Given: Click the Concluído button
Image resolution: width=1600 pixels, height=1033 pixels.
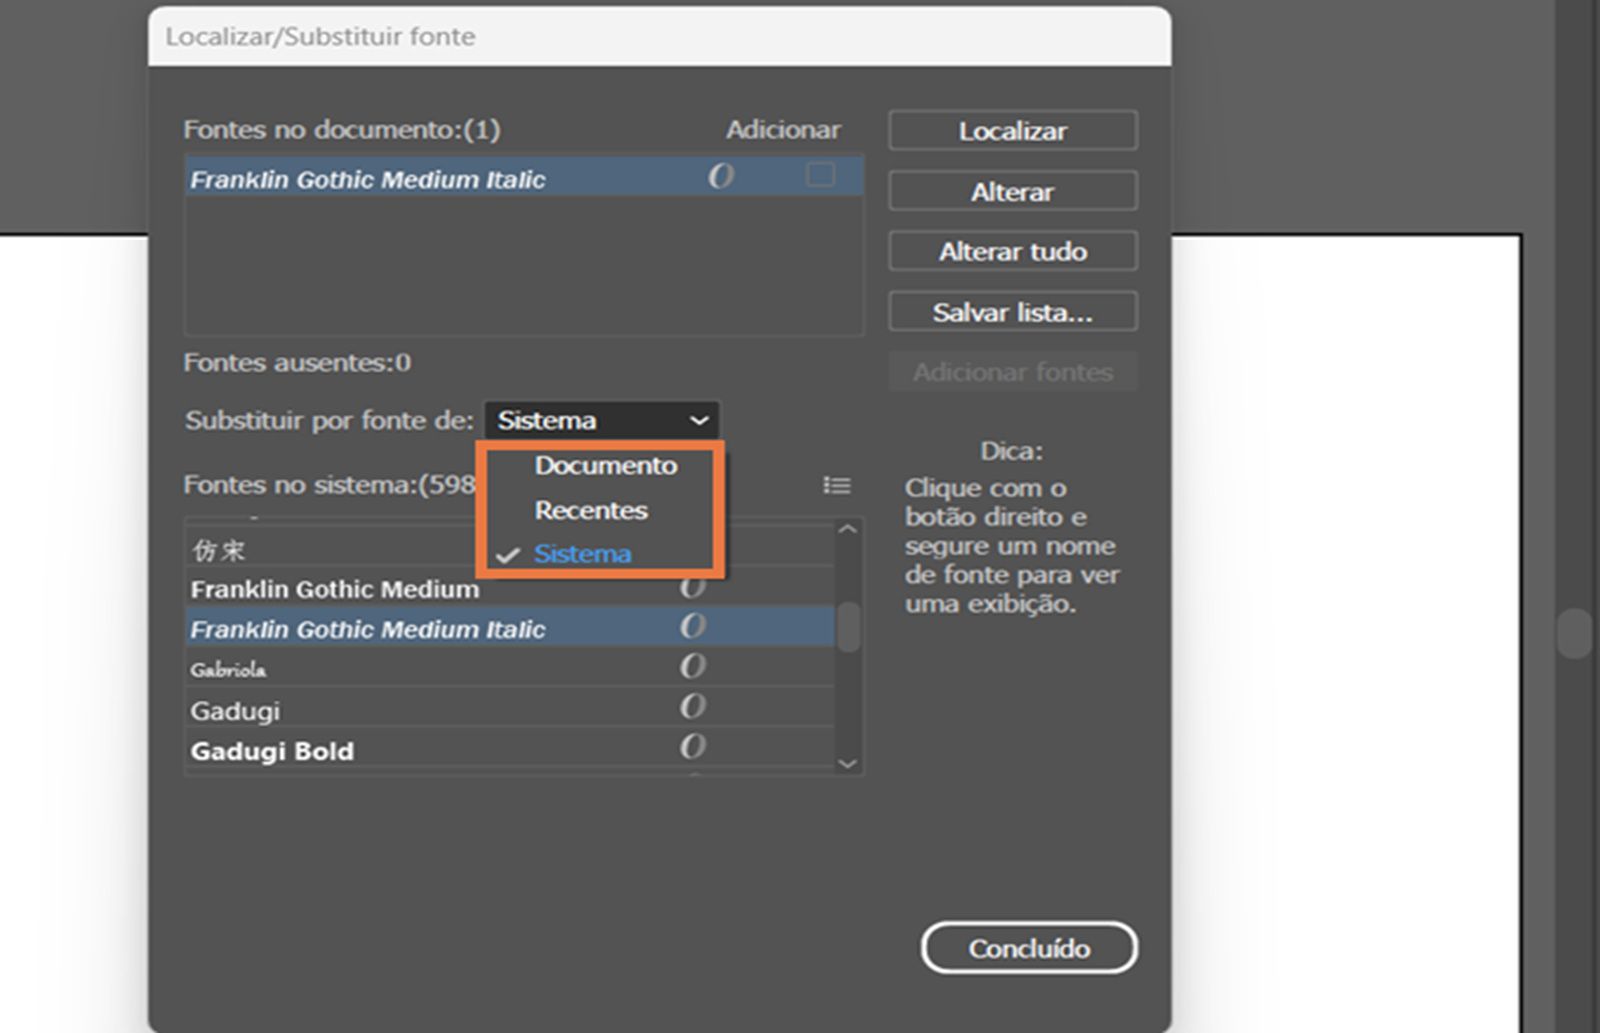Looking at the screenshot, I should point(1029,948).
